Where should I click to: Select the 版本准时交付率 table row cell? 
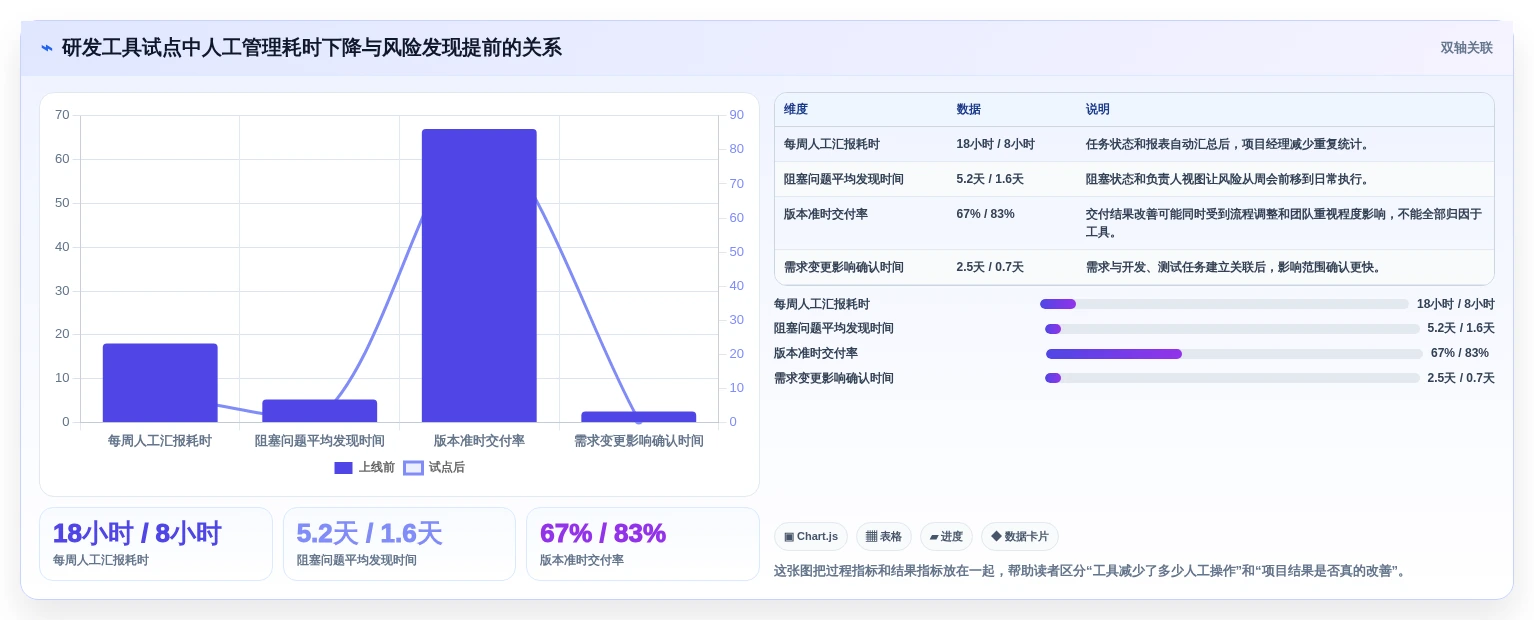(826, 214)
